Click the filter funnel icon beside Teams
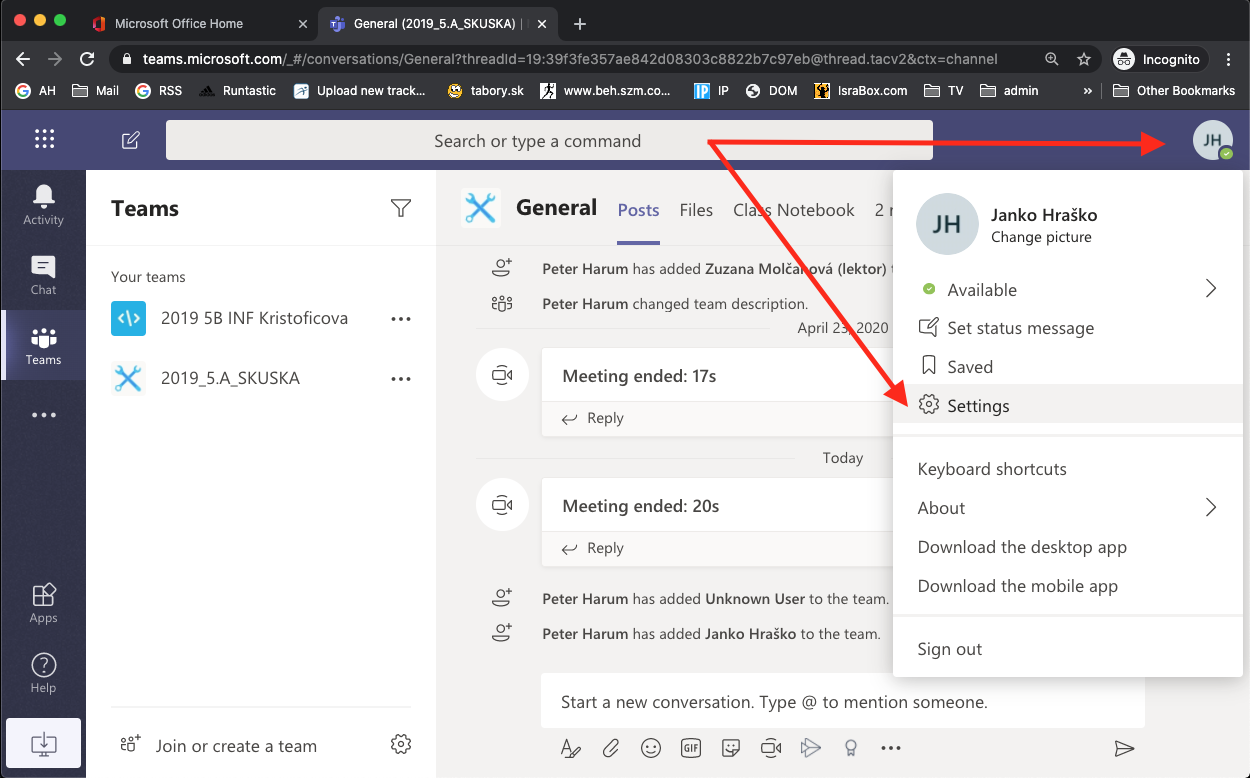1250x778 pixels. pos(401,208)
